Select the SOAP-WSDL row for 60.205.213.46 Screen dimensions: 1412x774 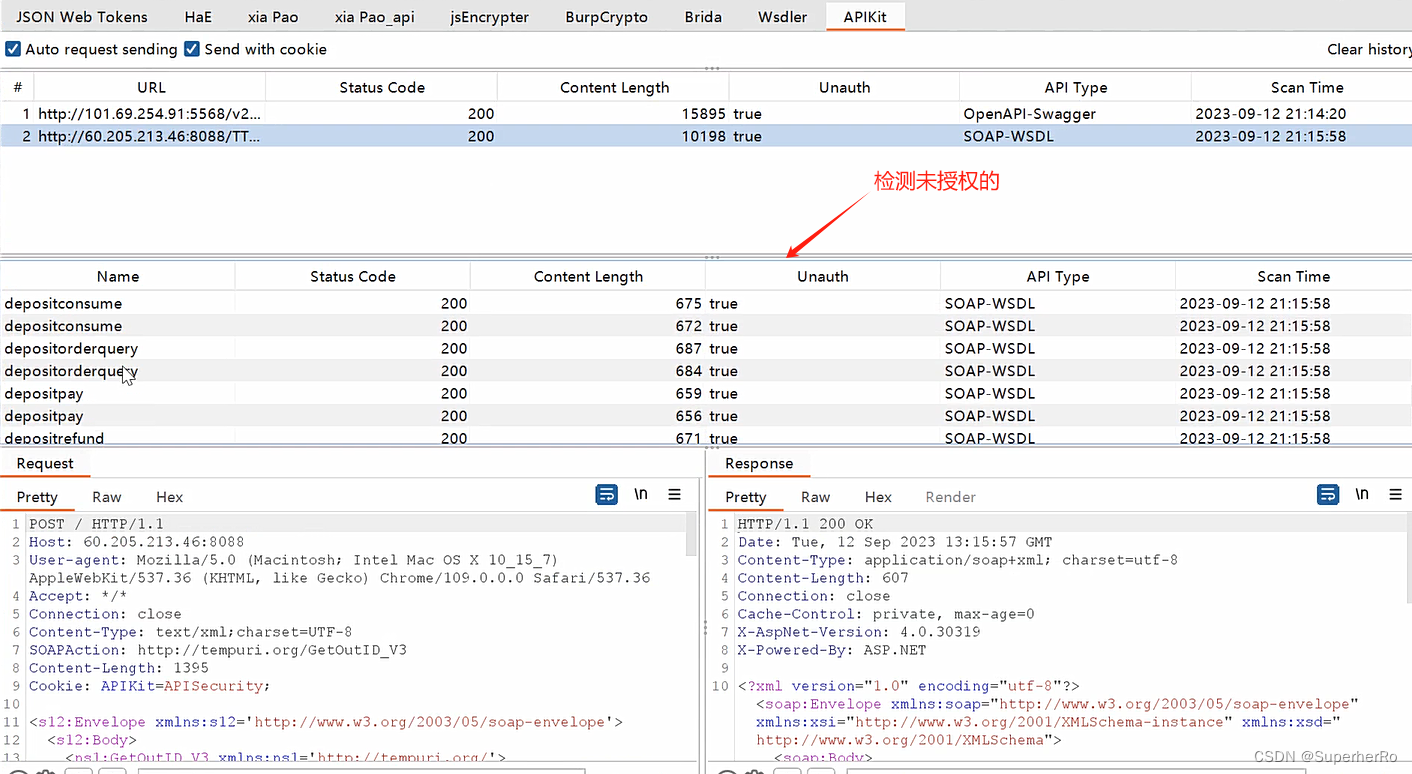706,136
